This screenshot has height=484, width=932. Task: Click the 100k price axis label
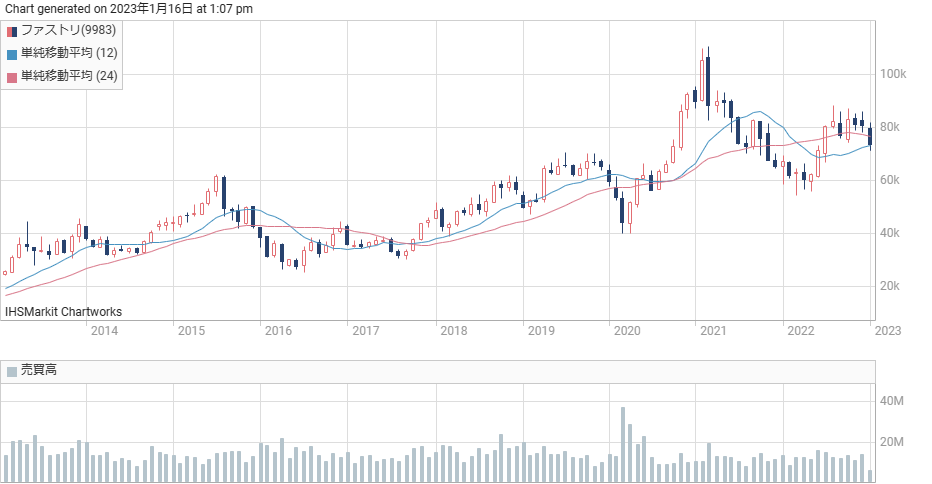point(893,74)
